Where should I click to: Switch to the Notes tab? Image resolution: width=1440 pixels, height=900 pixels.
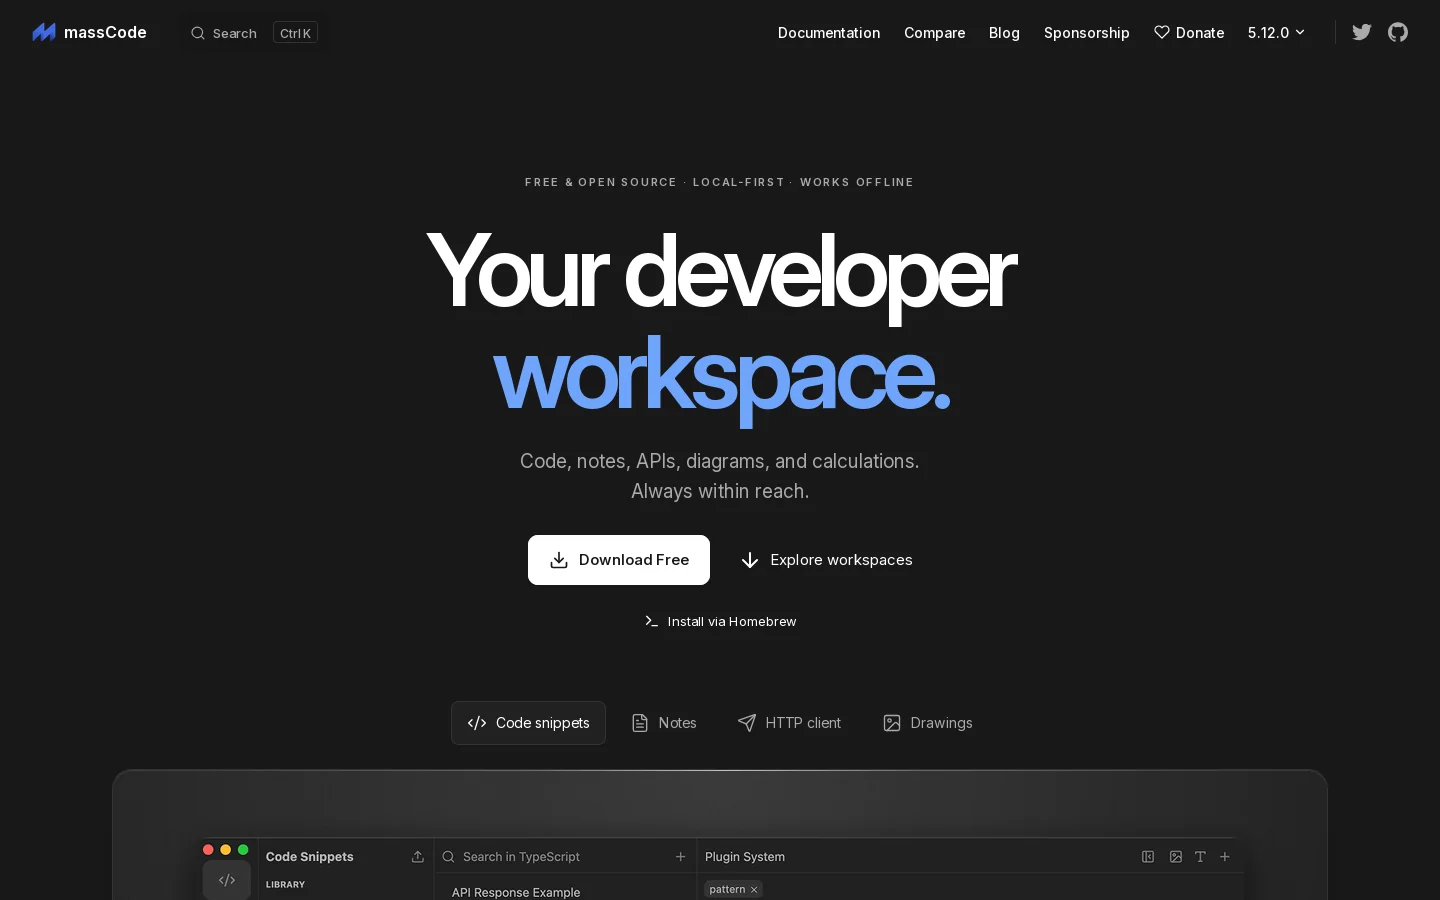coord(664,723)
